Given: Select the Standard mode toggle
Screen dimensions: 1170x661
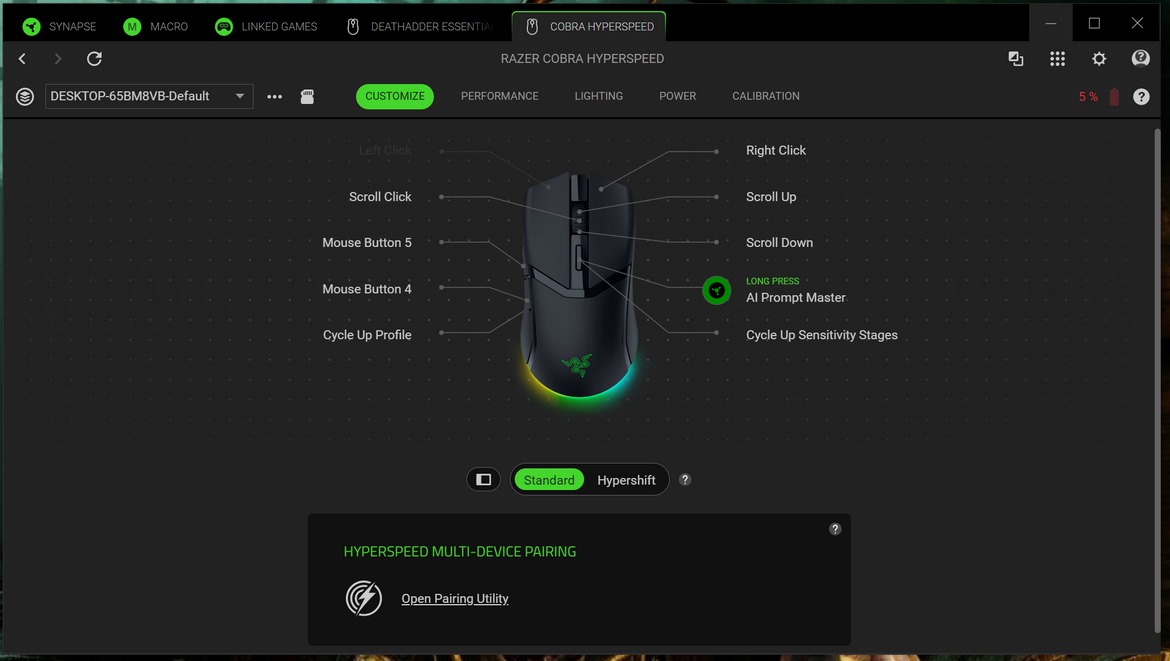Looking at the screenshot, I should click(x=549, y=480).
